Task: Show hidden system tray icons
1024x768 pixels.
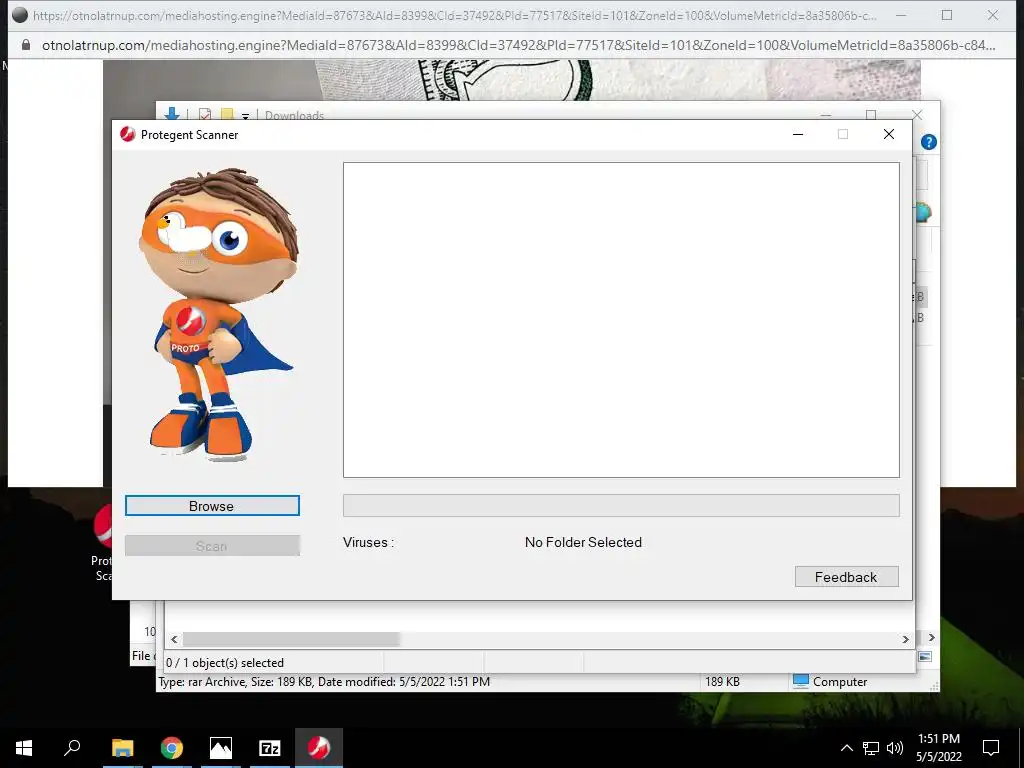Action: point(846,748)
